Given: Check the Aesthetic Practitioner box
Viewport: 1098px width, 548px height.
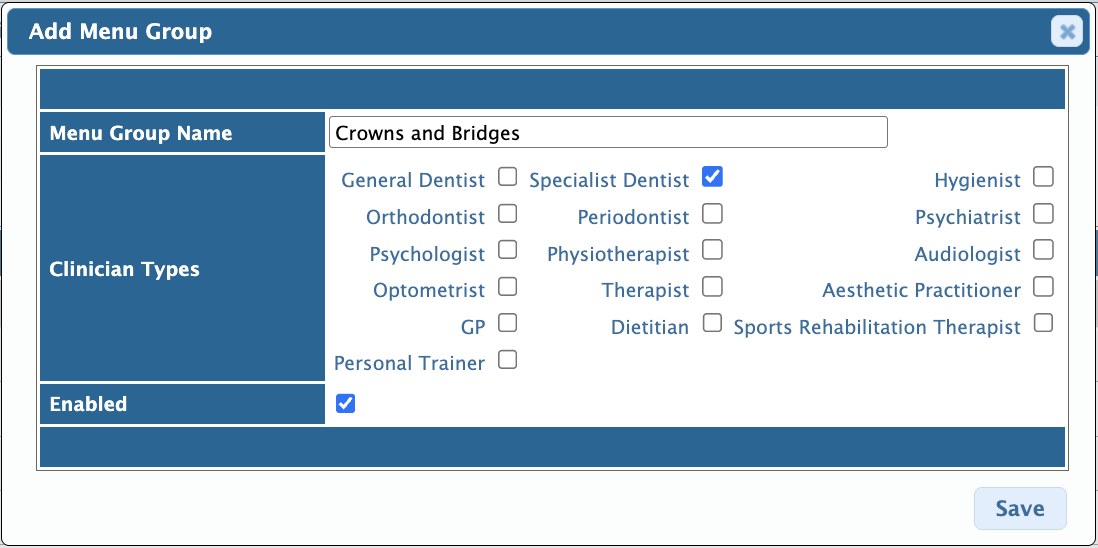Looking at the screenshot, I should coord(1043,286).
